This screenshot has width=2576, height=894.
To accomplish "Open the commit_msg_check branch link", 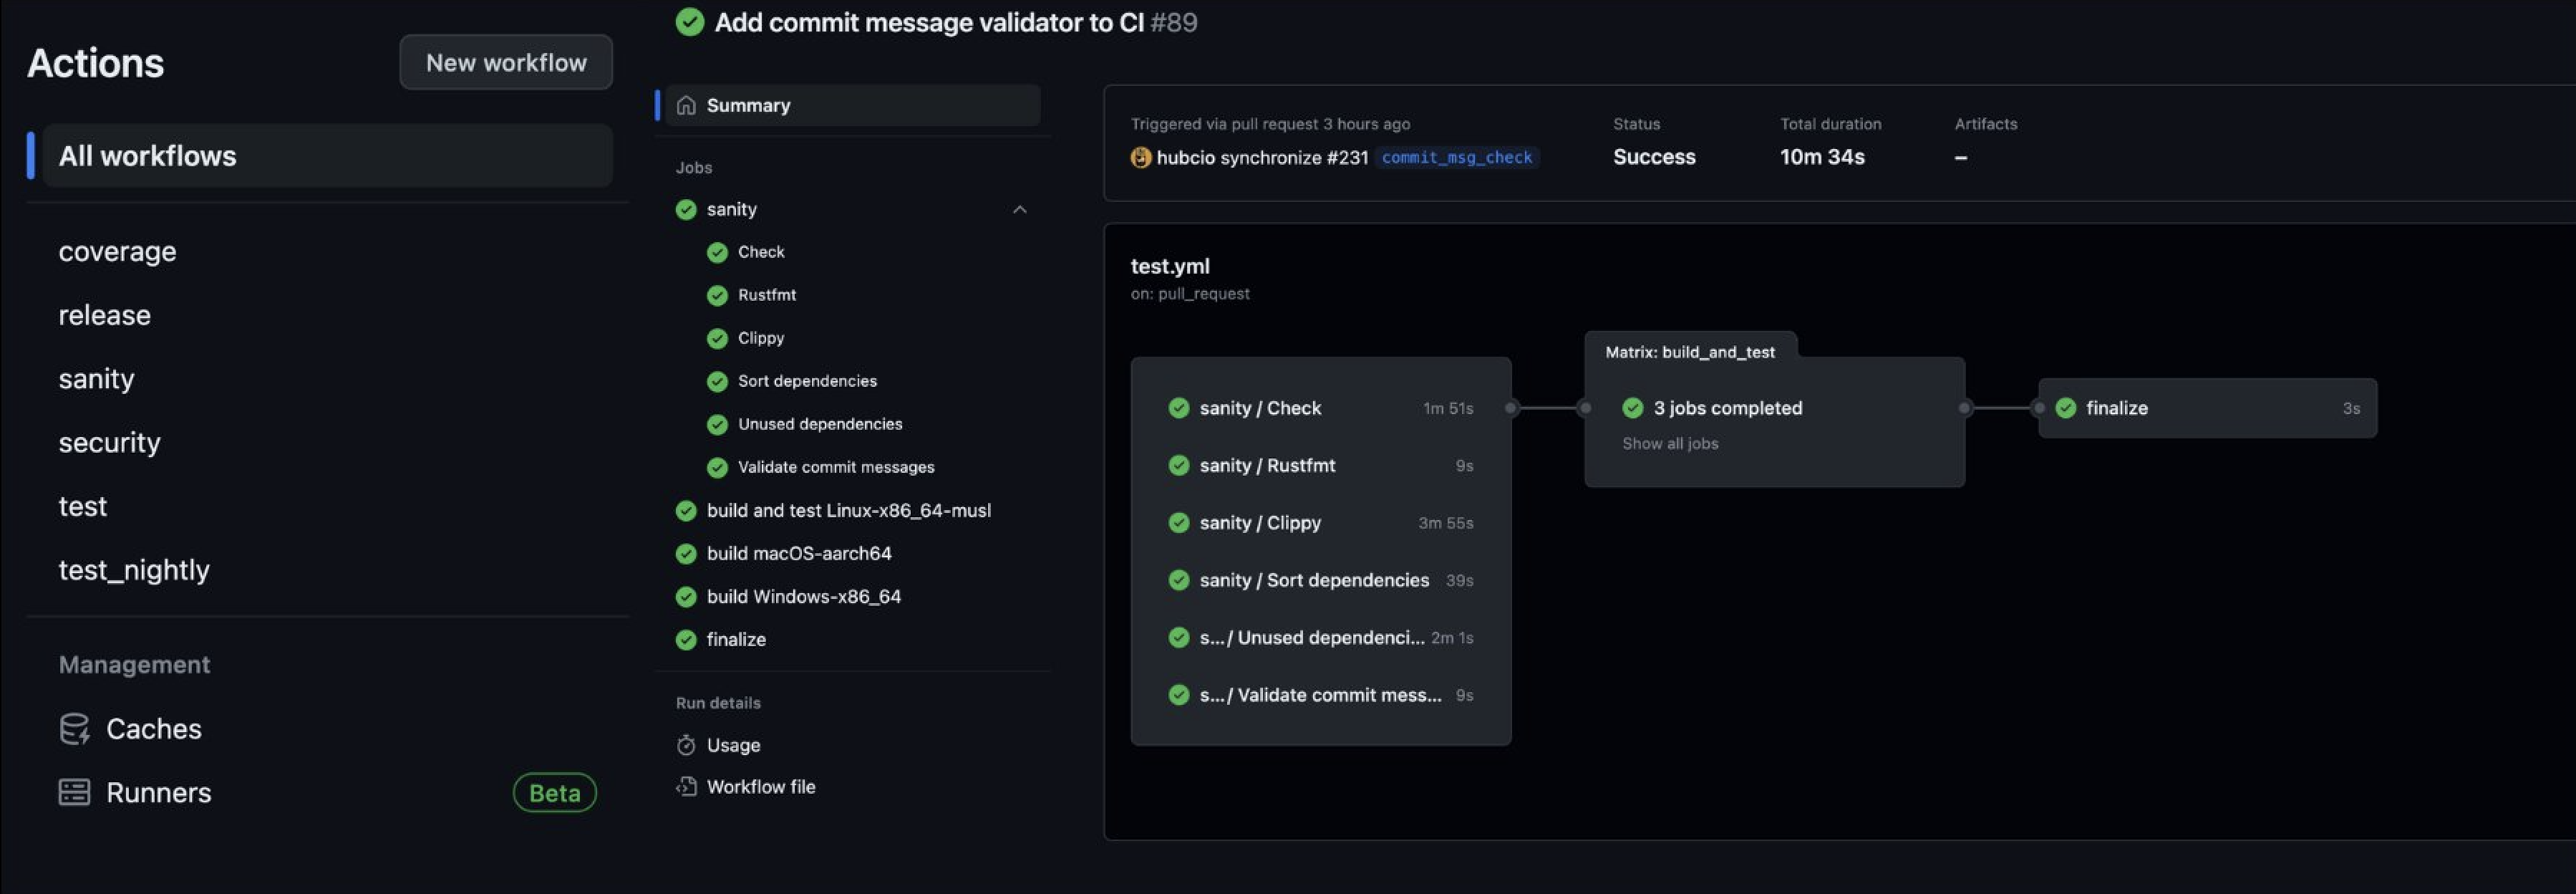I will point(1456,157).
